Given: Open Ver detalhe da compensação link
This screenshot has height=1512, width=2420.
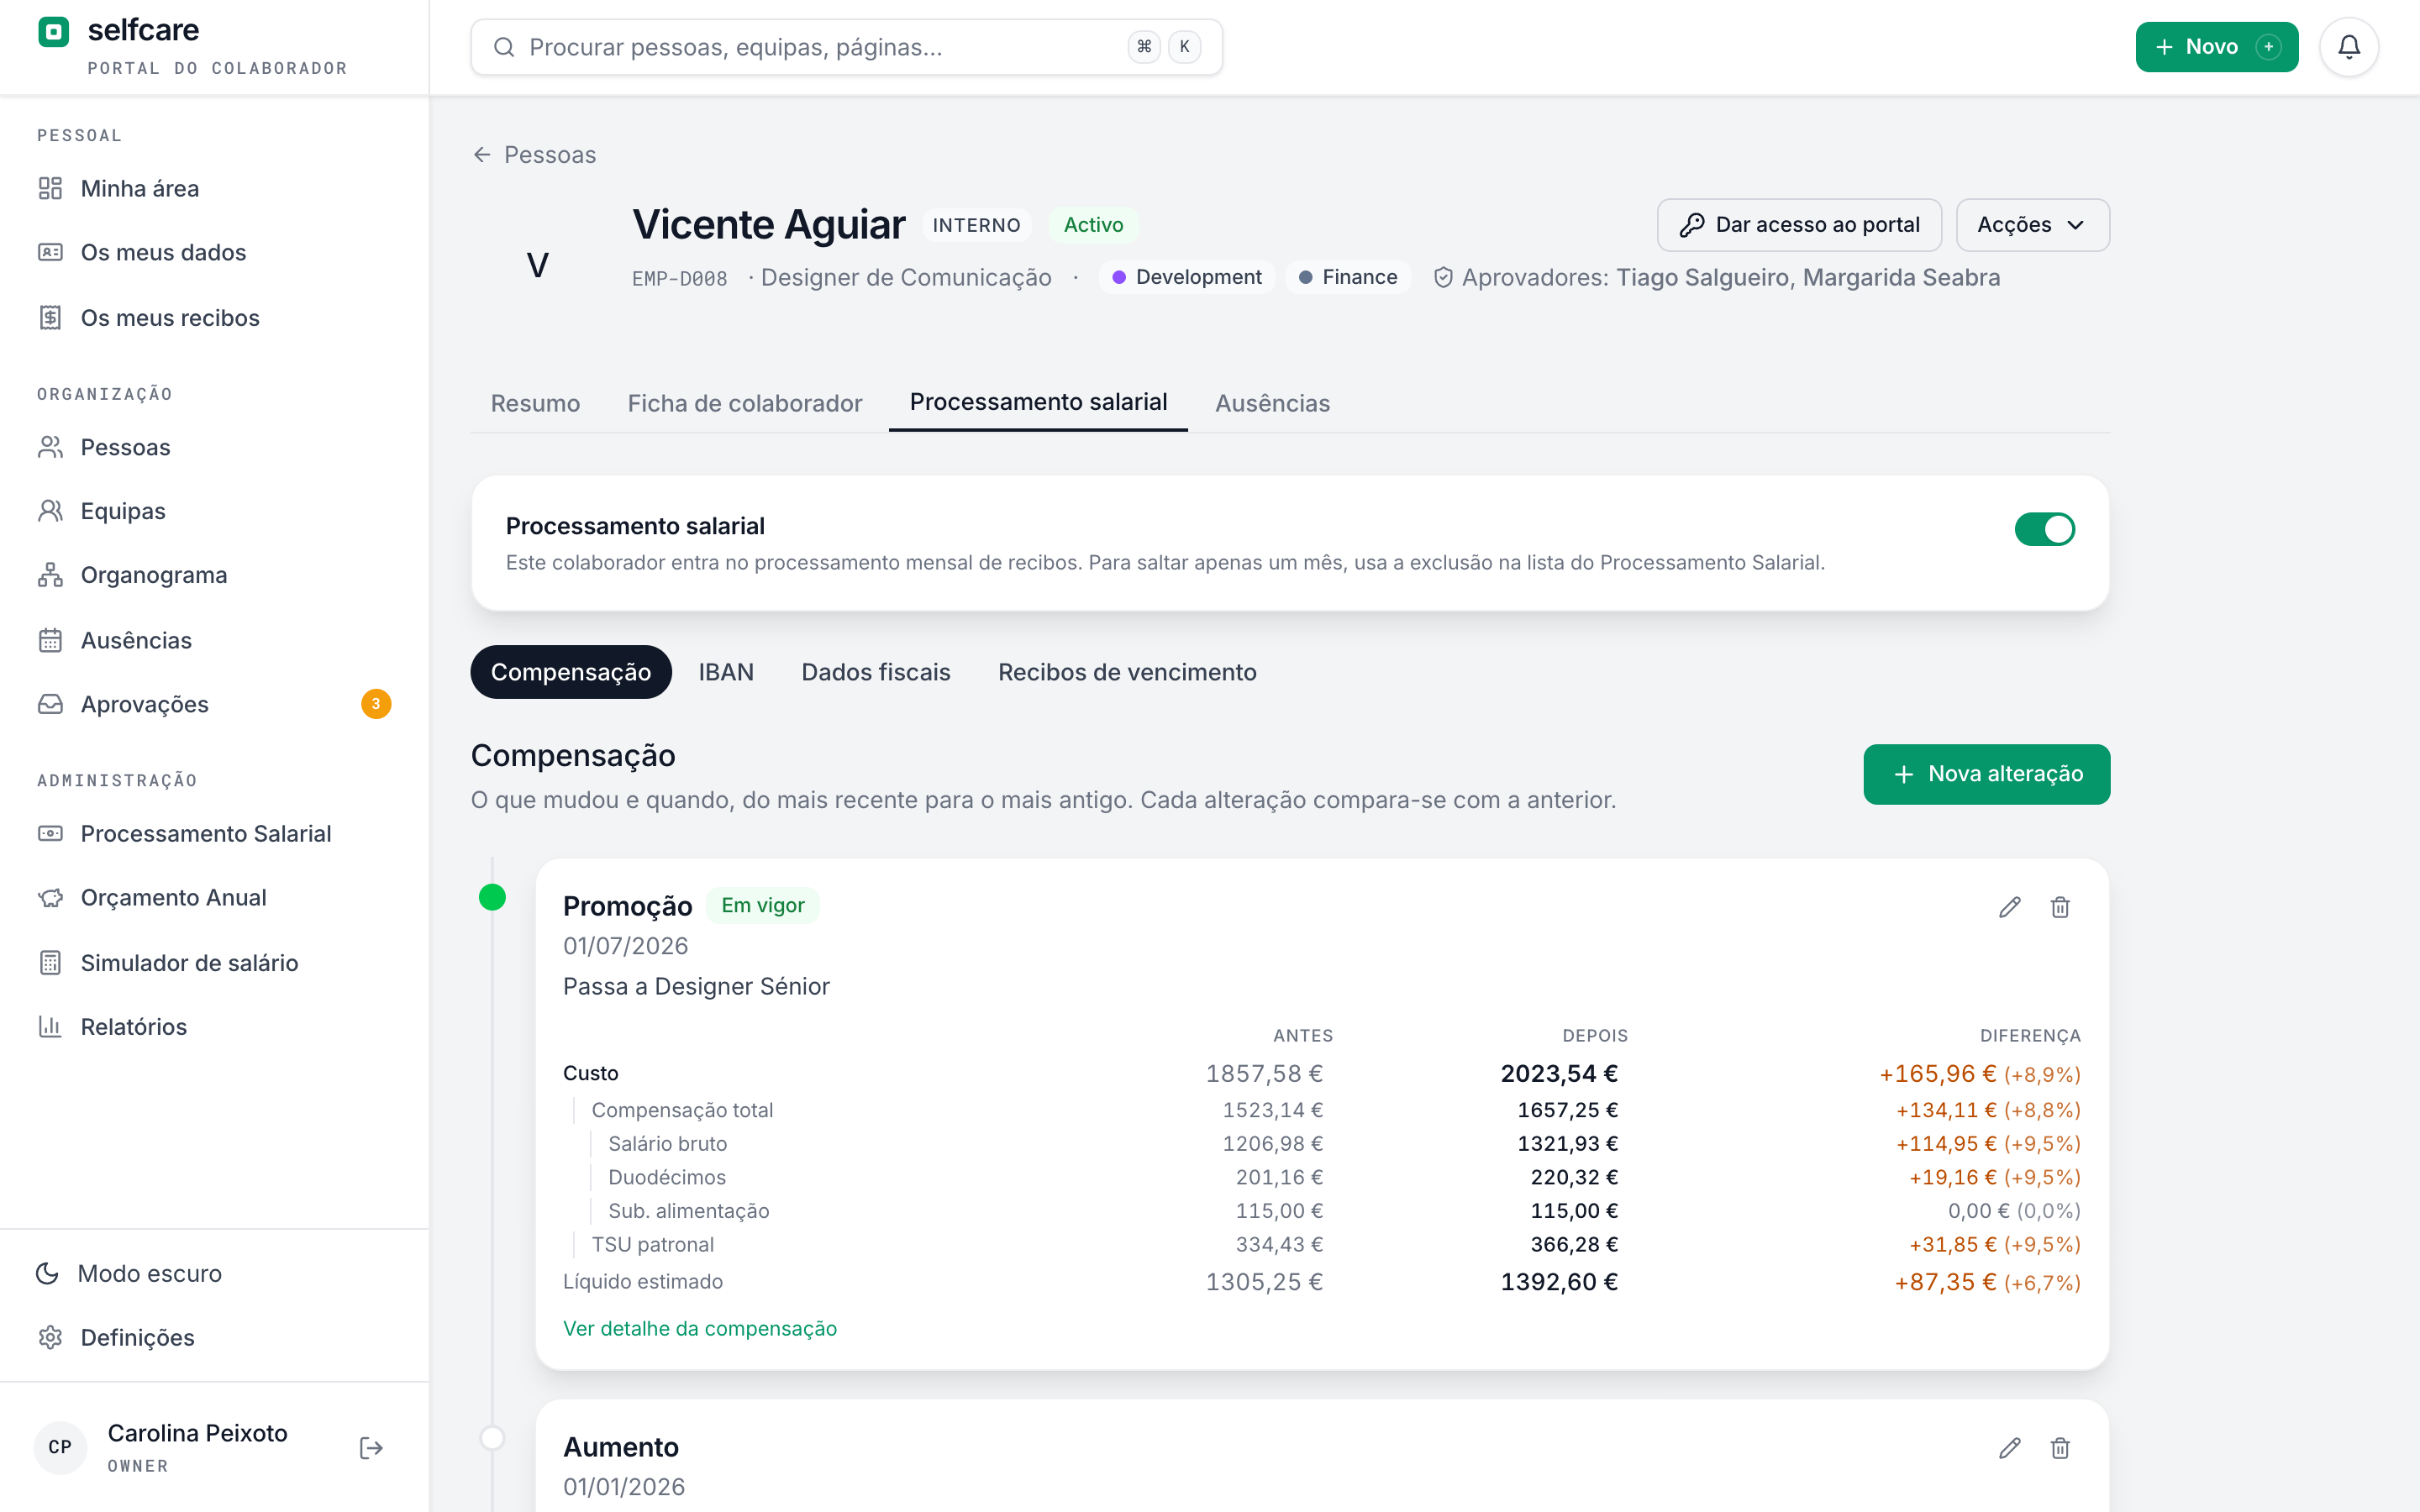Looking at the screenshot, I should click(700, 1328).
